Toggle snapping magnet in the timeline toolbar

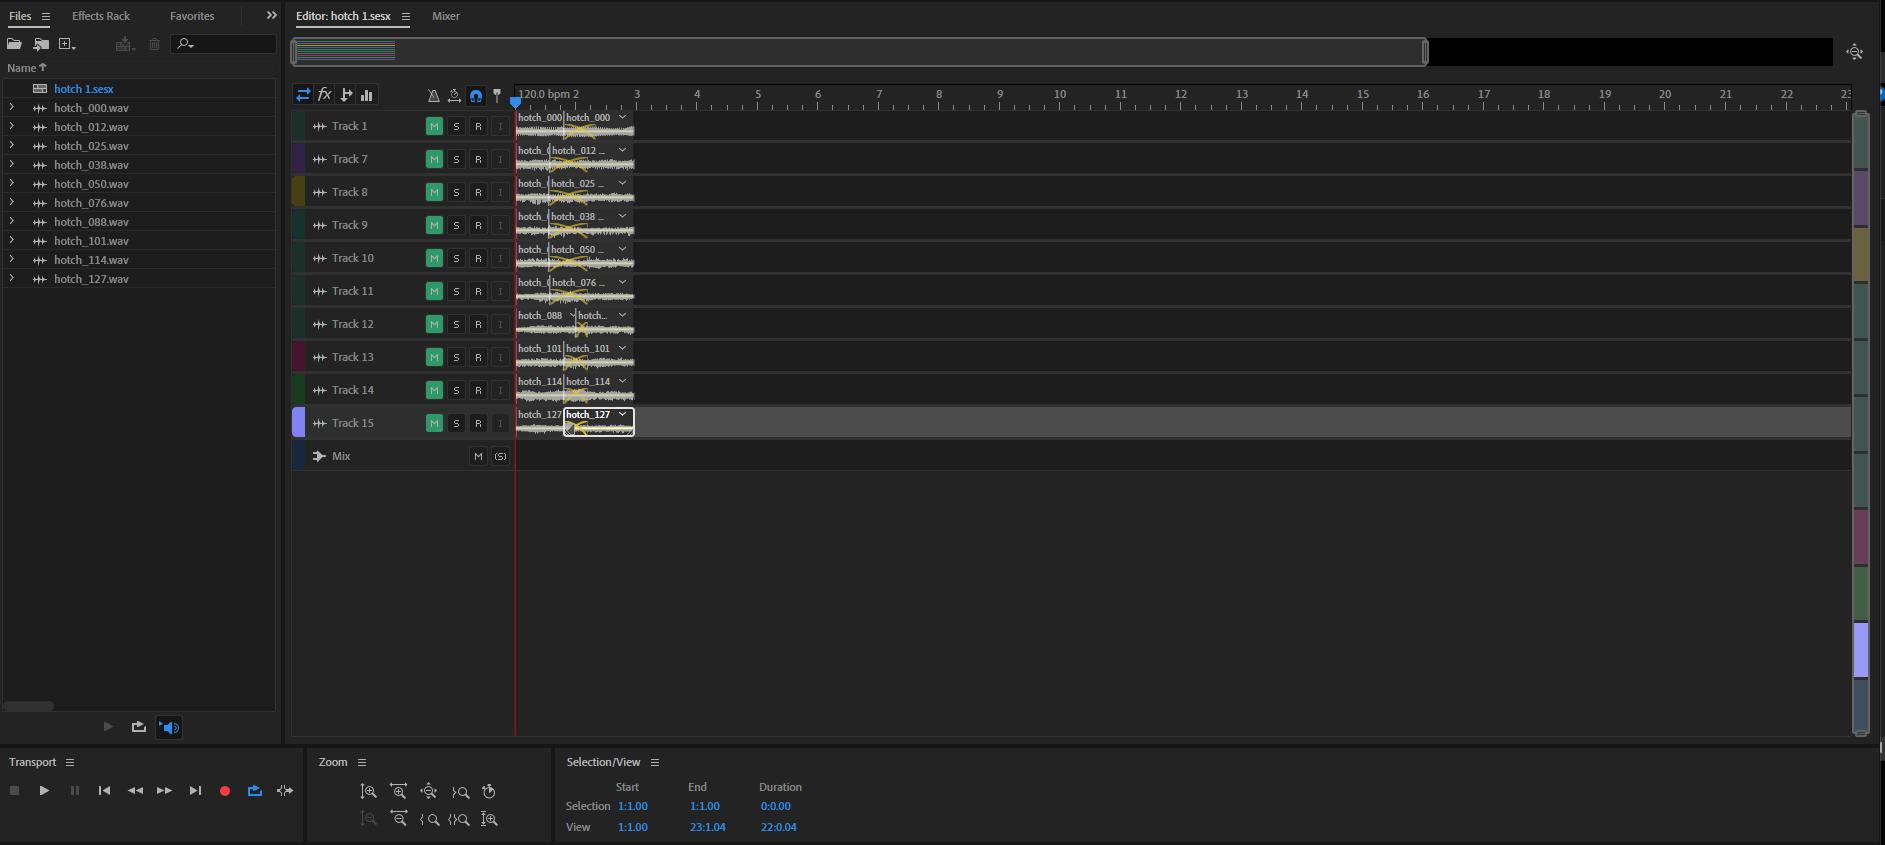click(x=476, y=96)
